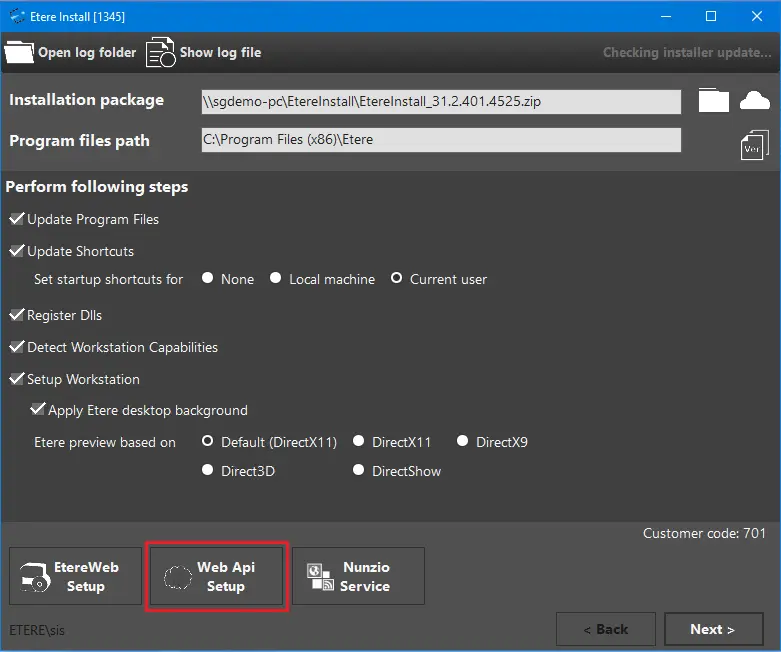The image size is (781, 652).
Task: Choose DirectShow preview mode
Action: [x=359, y=470]
